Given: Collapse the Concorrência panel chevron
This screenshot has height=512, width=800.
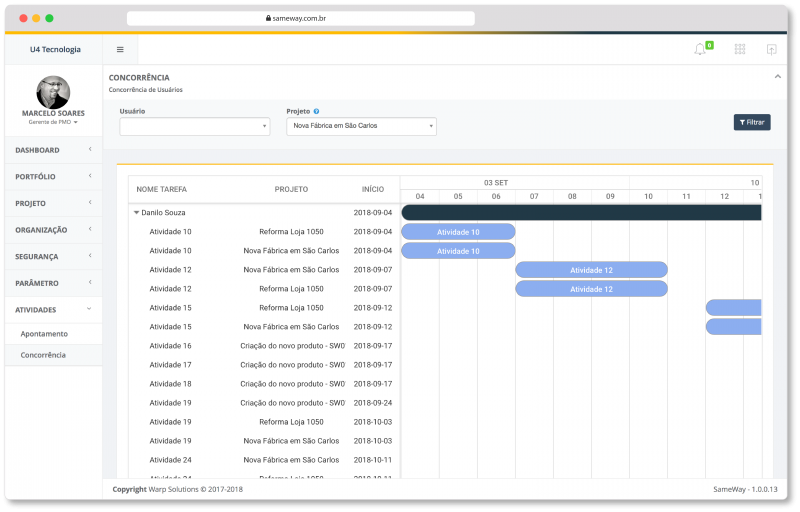Looking at the screenshot, I should (x=777, y=77).
